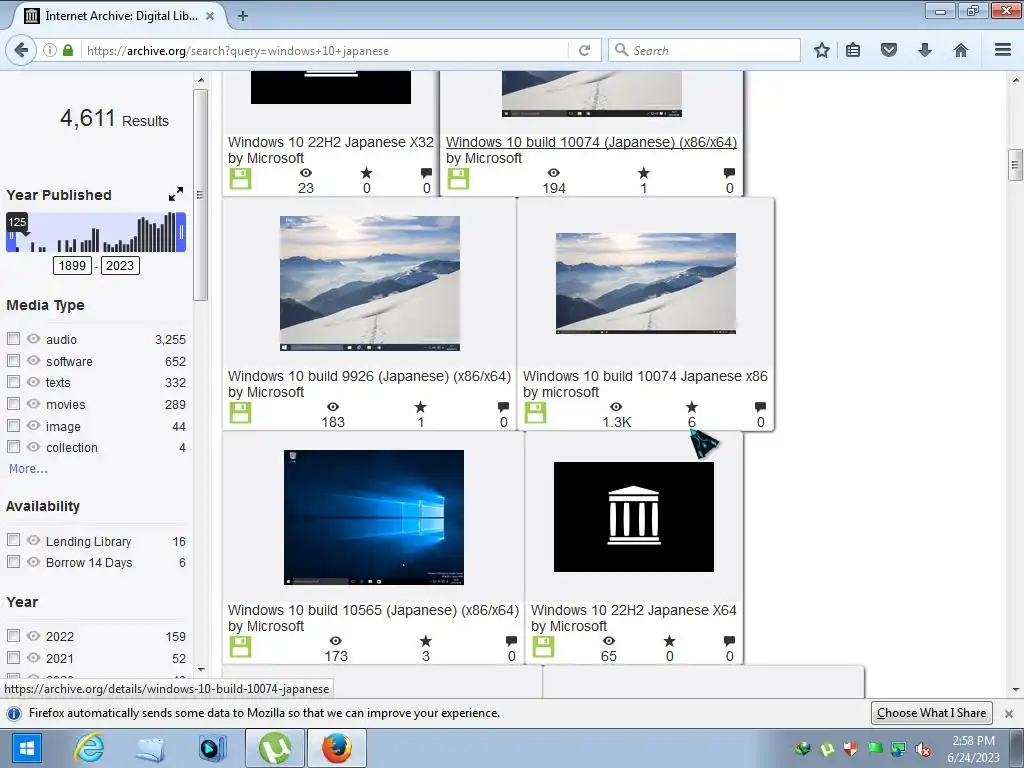Open media player icon on taskbar
This screenshot has width=1024, height=768.
[213, 748]
